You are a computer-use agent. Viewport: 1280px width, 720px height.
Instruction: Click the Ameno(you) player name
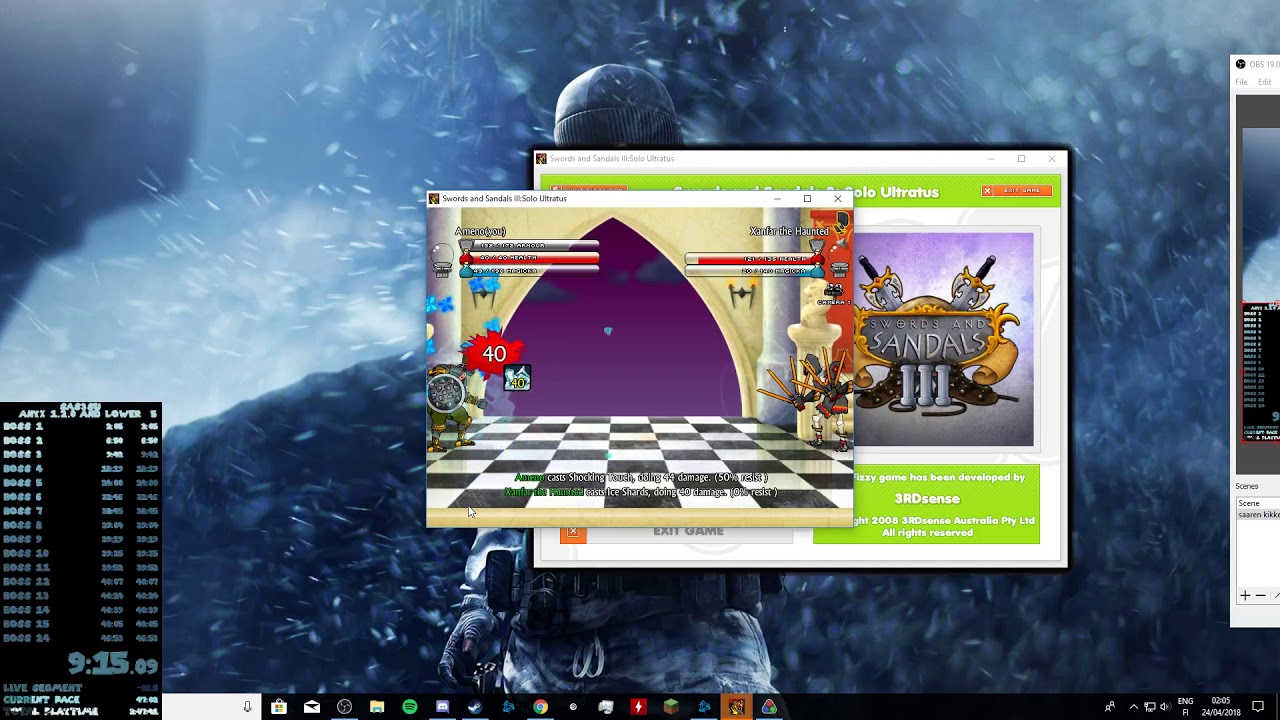click(x=480, y=231)
